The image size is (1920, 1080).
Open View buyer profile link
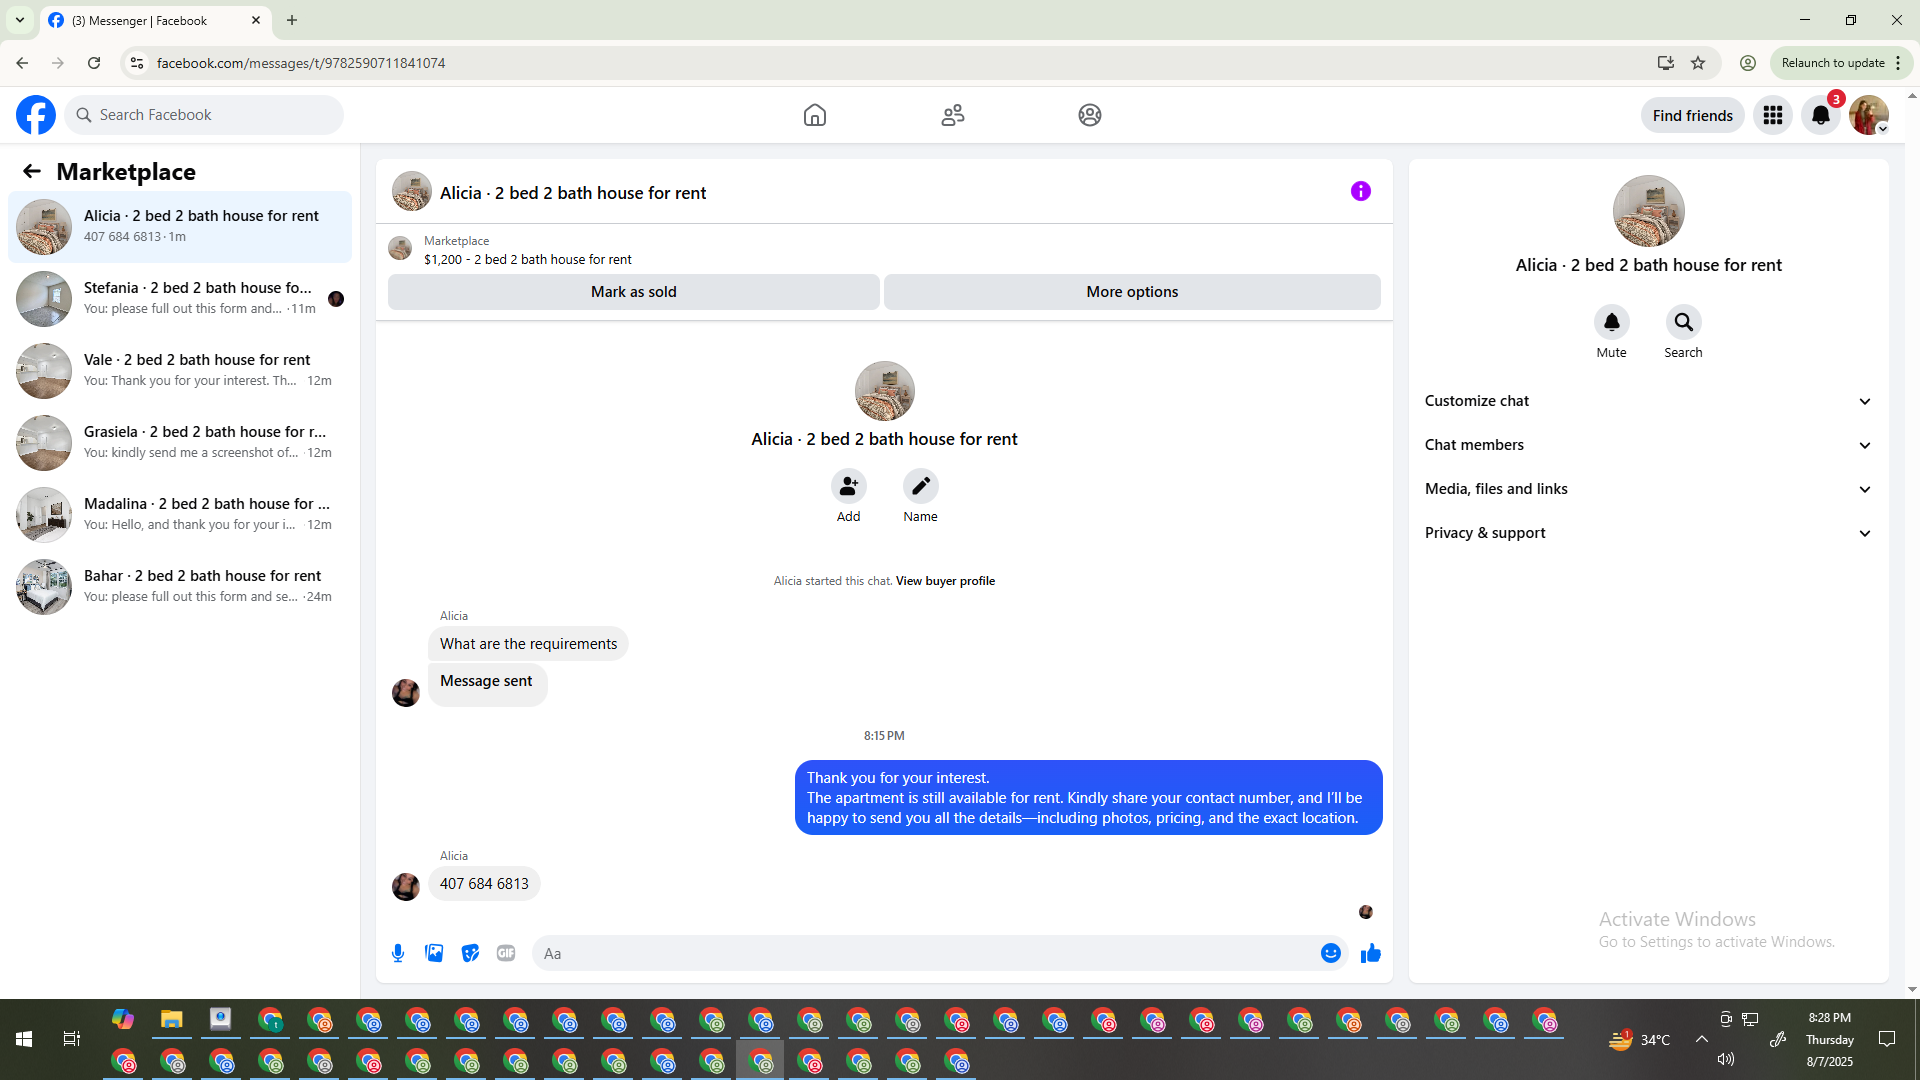(x=945, y=581)
